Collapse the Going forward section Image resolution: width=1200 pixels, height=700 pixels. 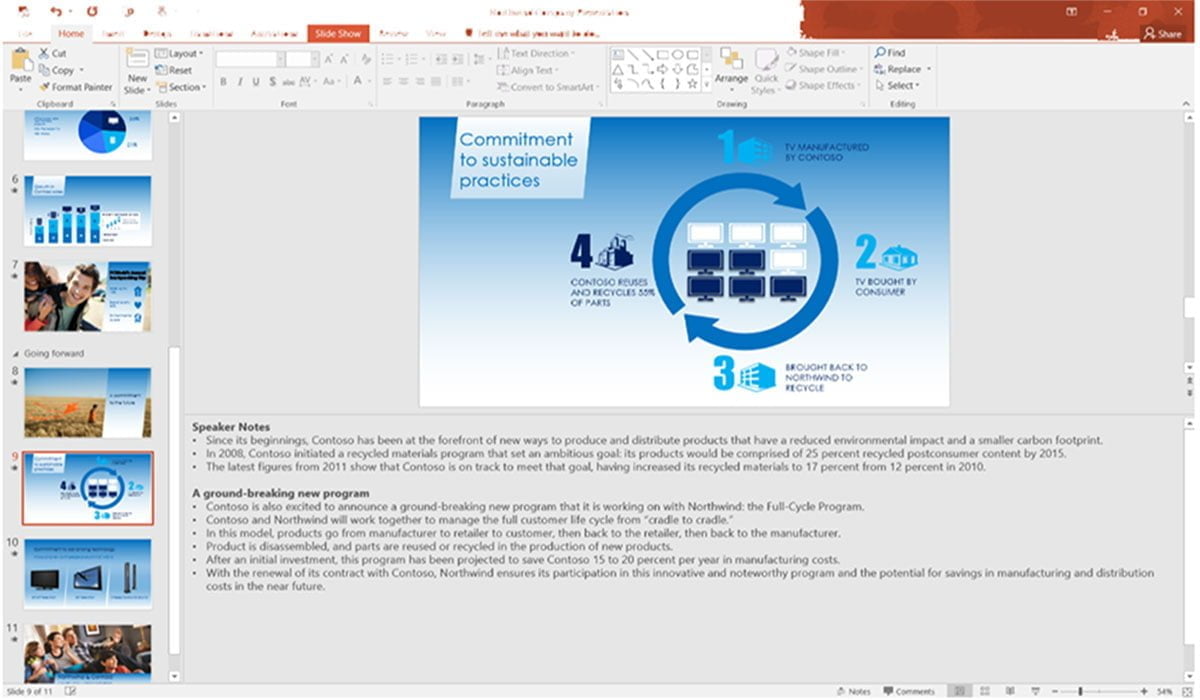(x=15, y=353)
